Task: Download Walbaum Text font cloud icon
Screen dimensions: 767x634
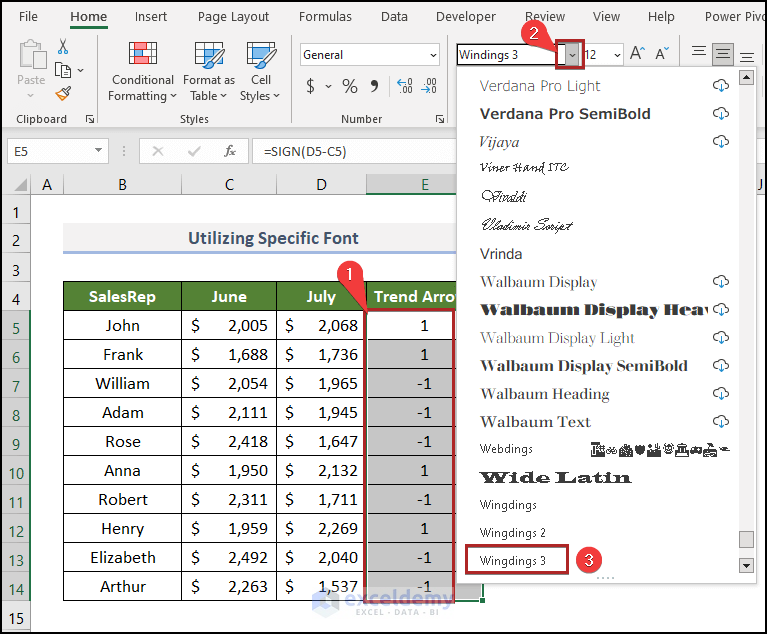Action: pyautogui.click(x=721, y=422)
